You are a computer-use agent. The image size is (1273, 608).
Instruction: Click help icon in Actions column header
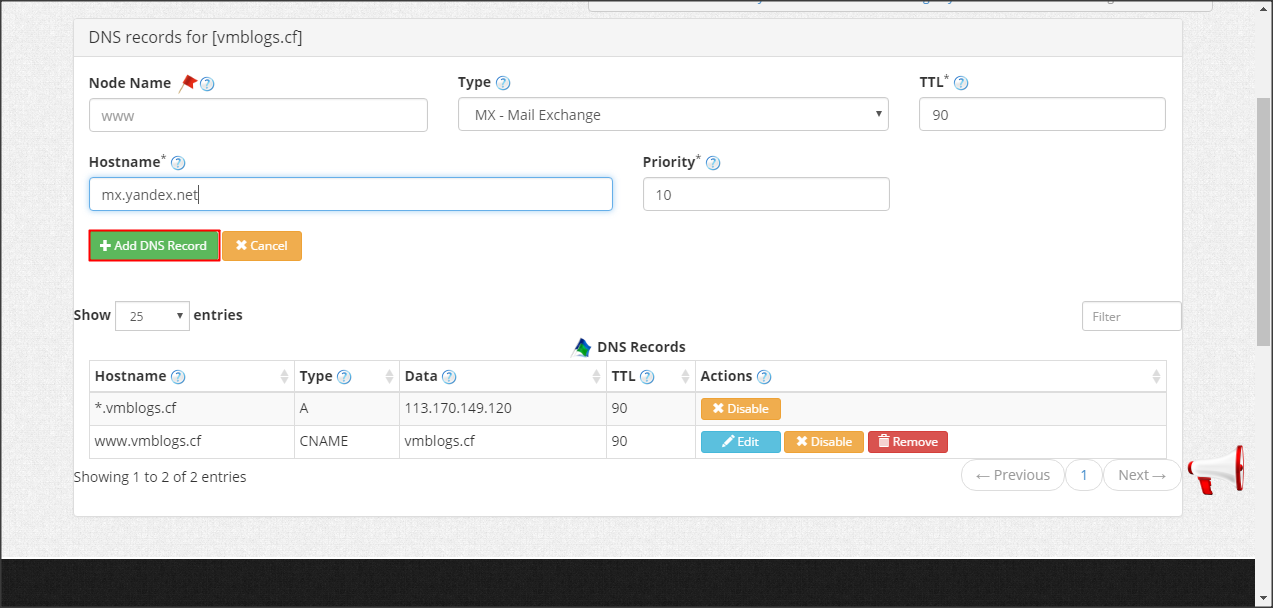tap(764, 377)
